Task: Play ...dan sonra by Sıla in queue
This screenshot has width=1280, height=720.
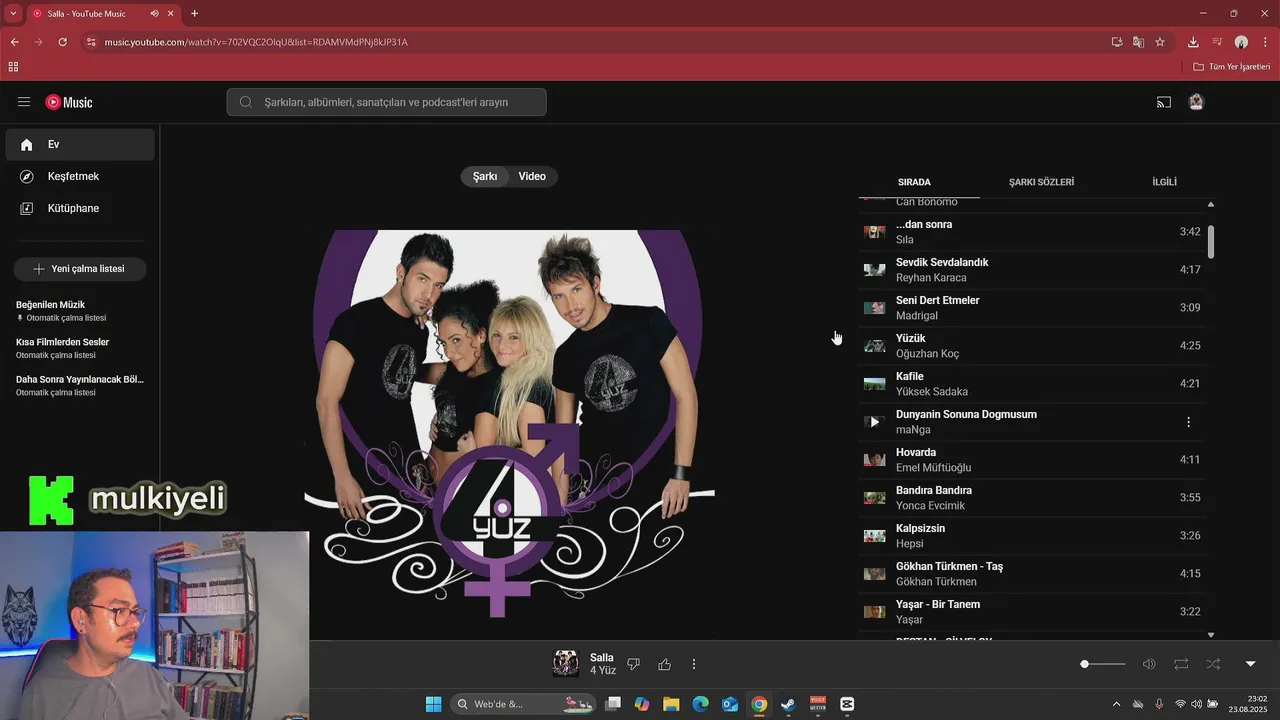Action: (1033, 232)
